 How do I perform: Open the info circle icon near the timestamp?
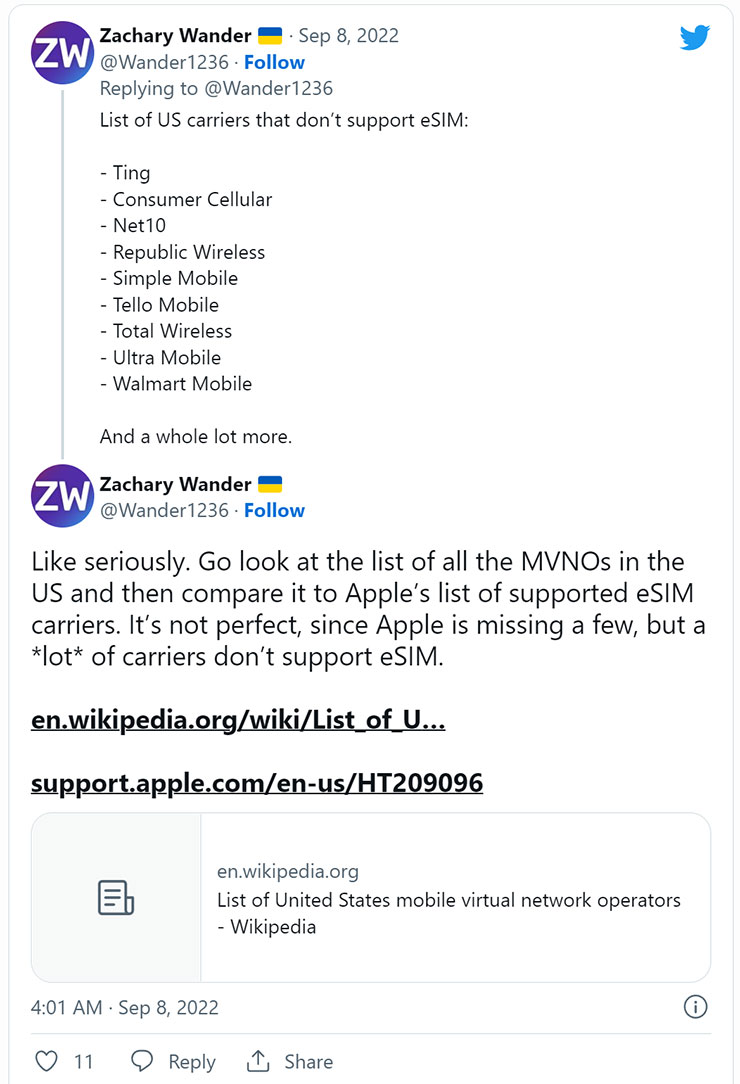point(695,1007)
